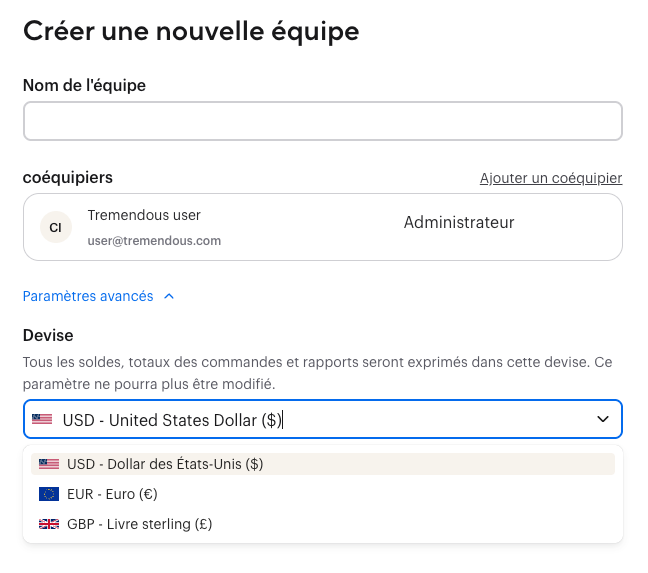Viewport: 648px width, 573px height.
Task: Click the Devise currency combo box text
Action: [x=172, y=420]
